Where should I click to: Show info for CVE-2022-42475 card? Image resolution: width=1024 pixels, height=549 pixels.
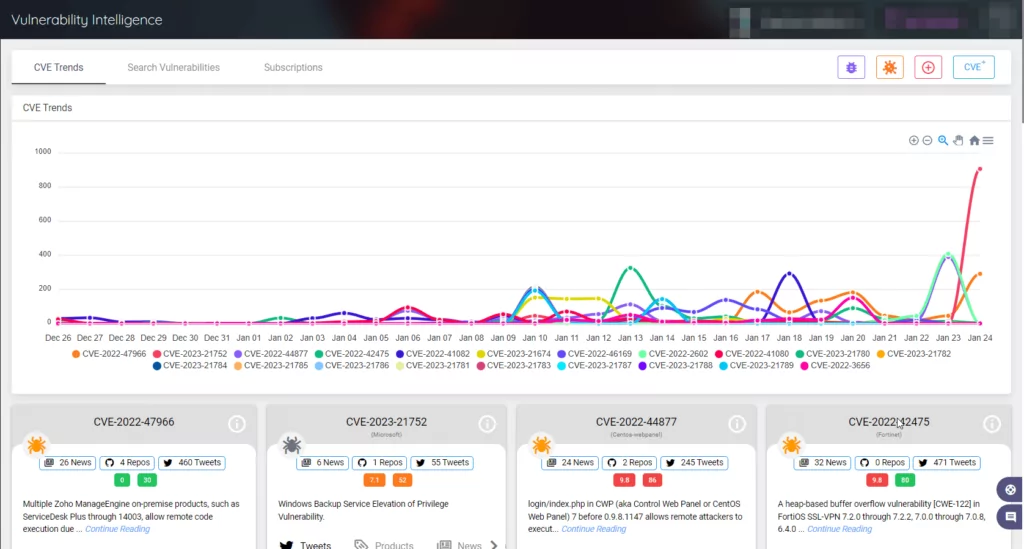991,424
